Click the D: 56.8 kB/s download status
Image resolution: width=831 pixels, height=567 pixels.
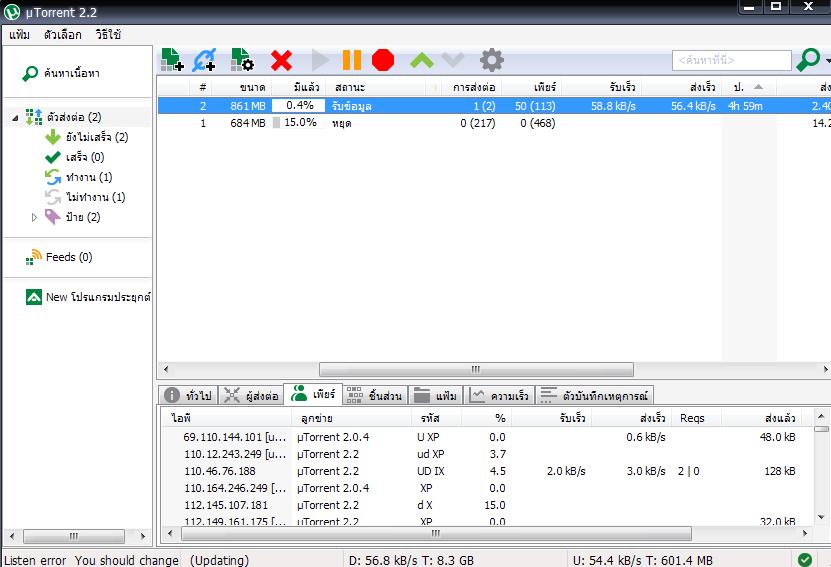point(411,560)
